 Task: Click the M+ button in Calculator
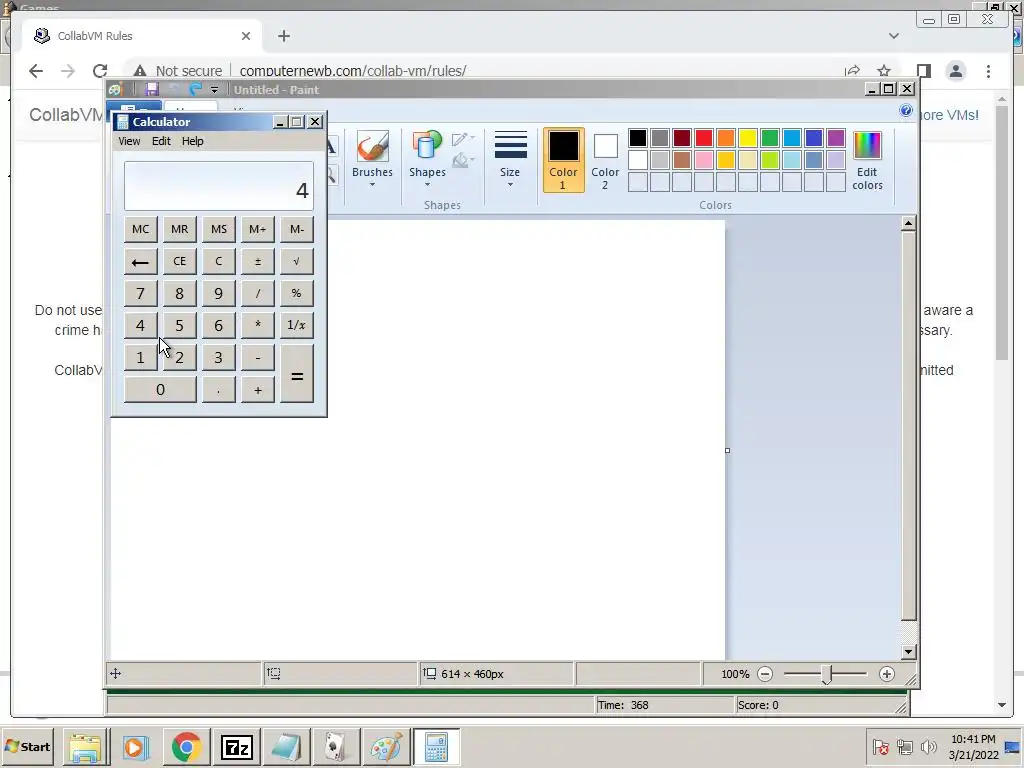258,229
